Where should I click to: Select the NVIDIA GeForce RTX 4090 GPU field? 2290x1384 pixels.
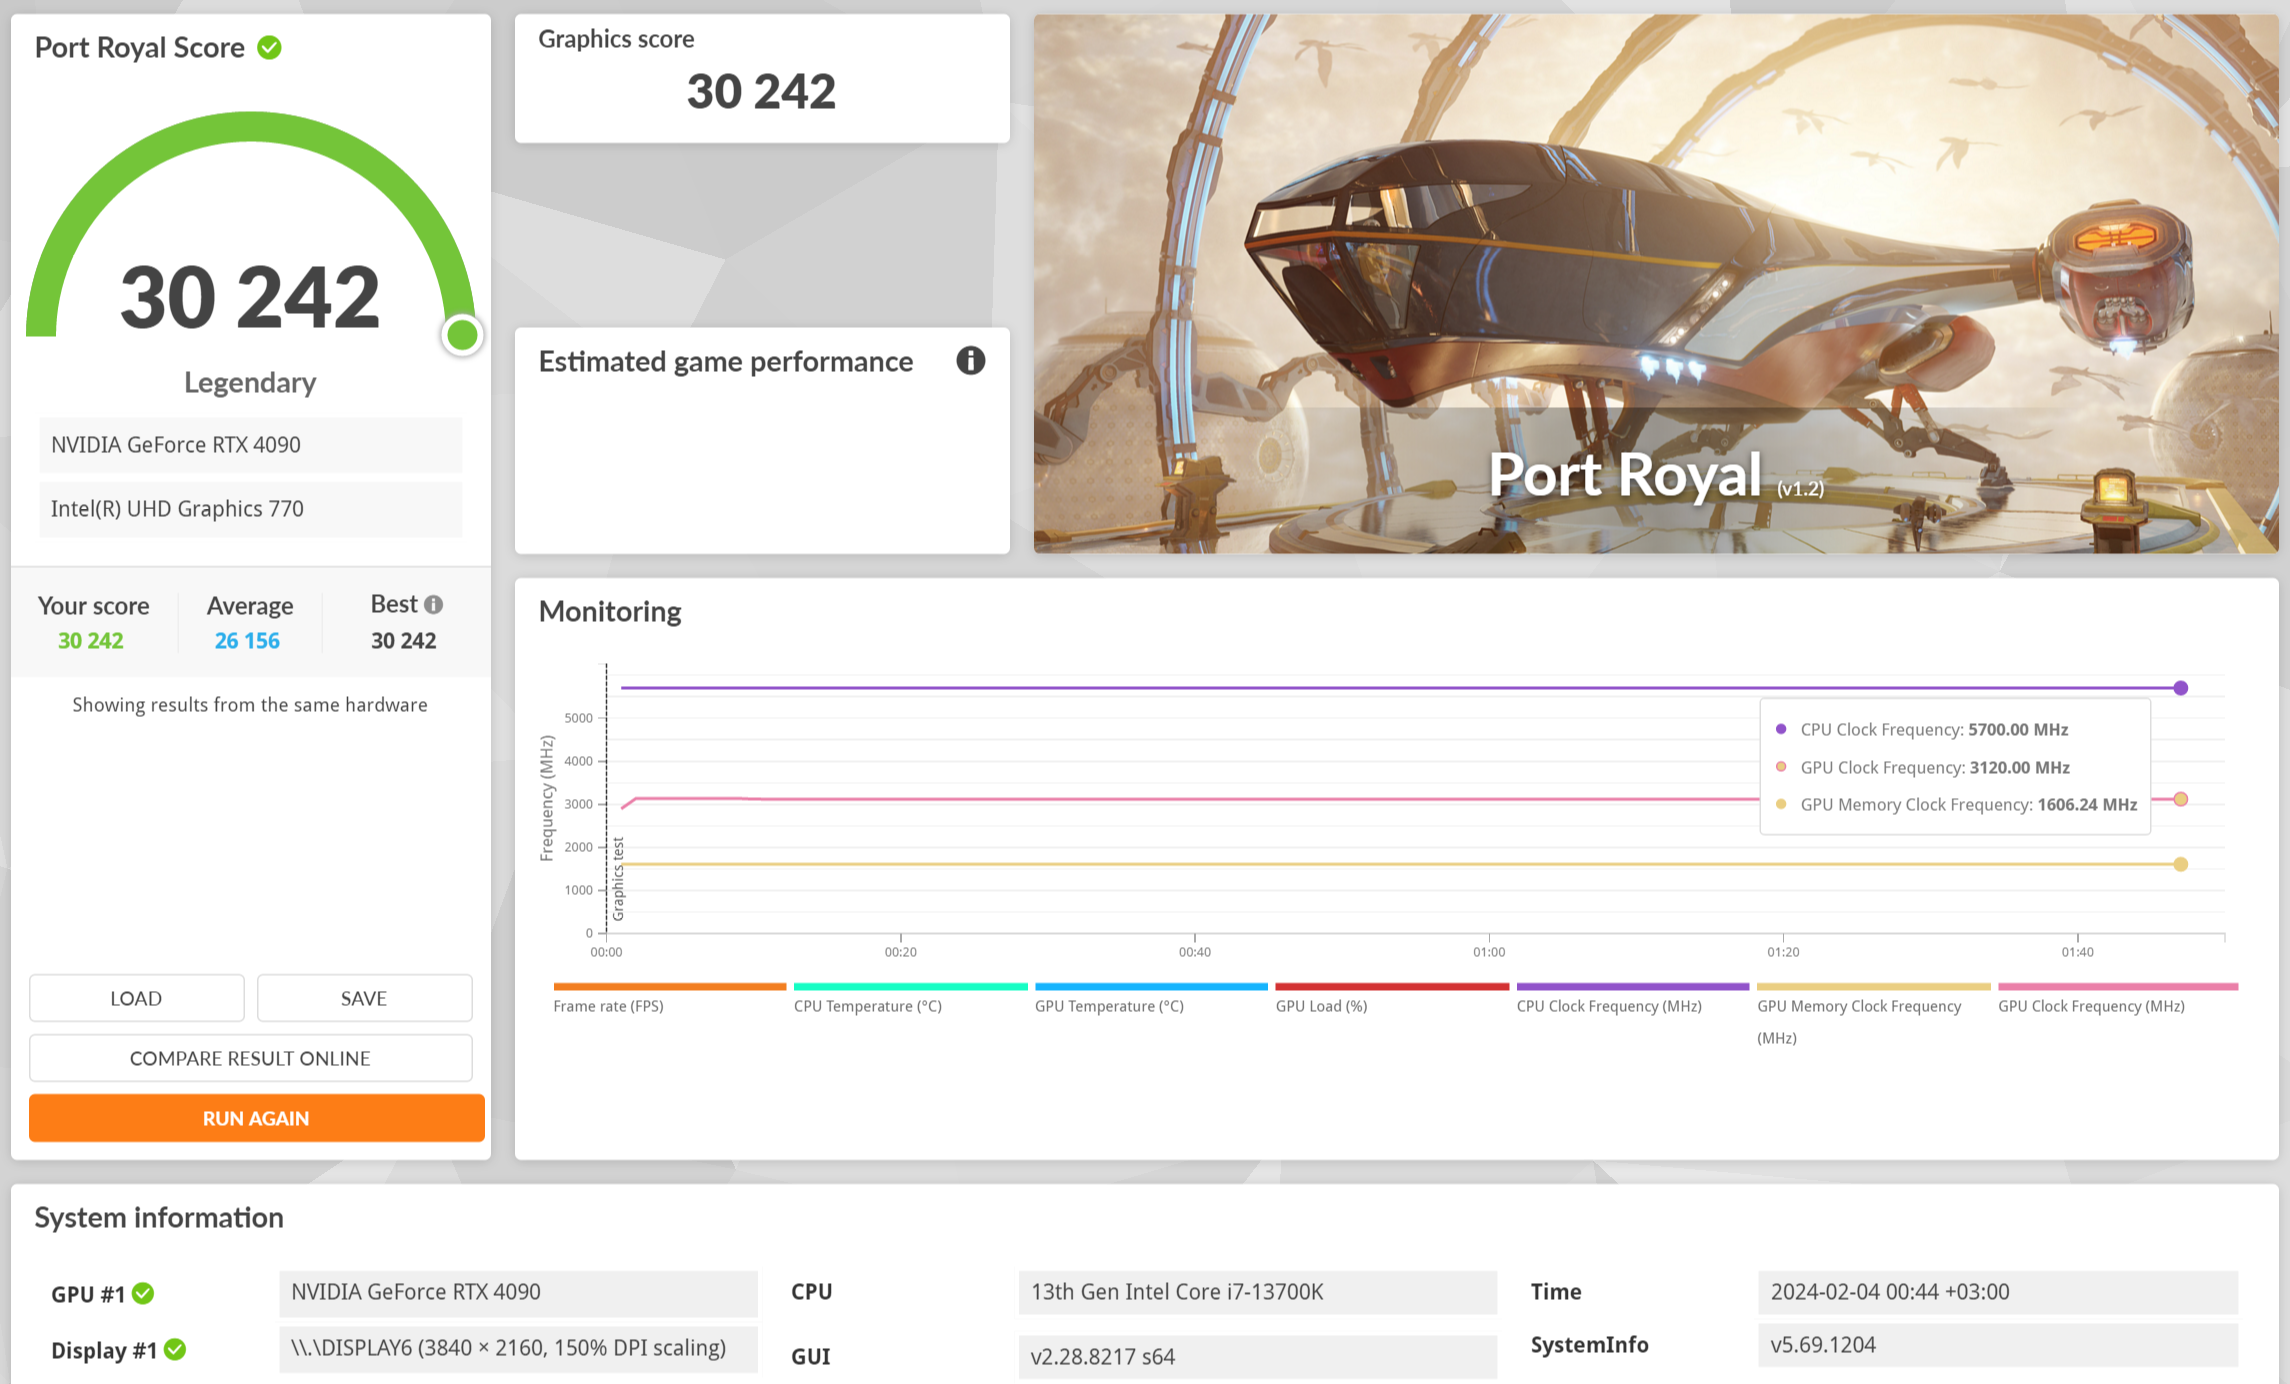coord(250,445)
